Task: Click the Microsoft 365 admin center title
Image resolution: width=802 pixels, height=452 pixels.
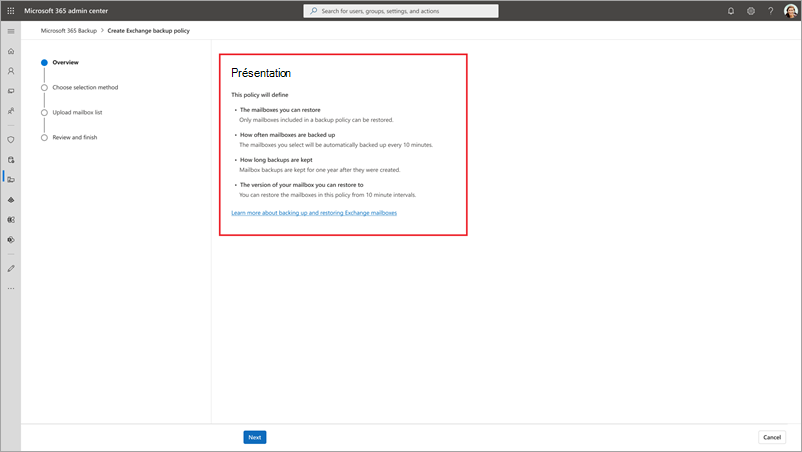Action: [x=66, y=11]
